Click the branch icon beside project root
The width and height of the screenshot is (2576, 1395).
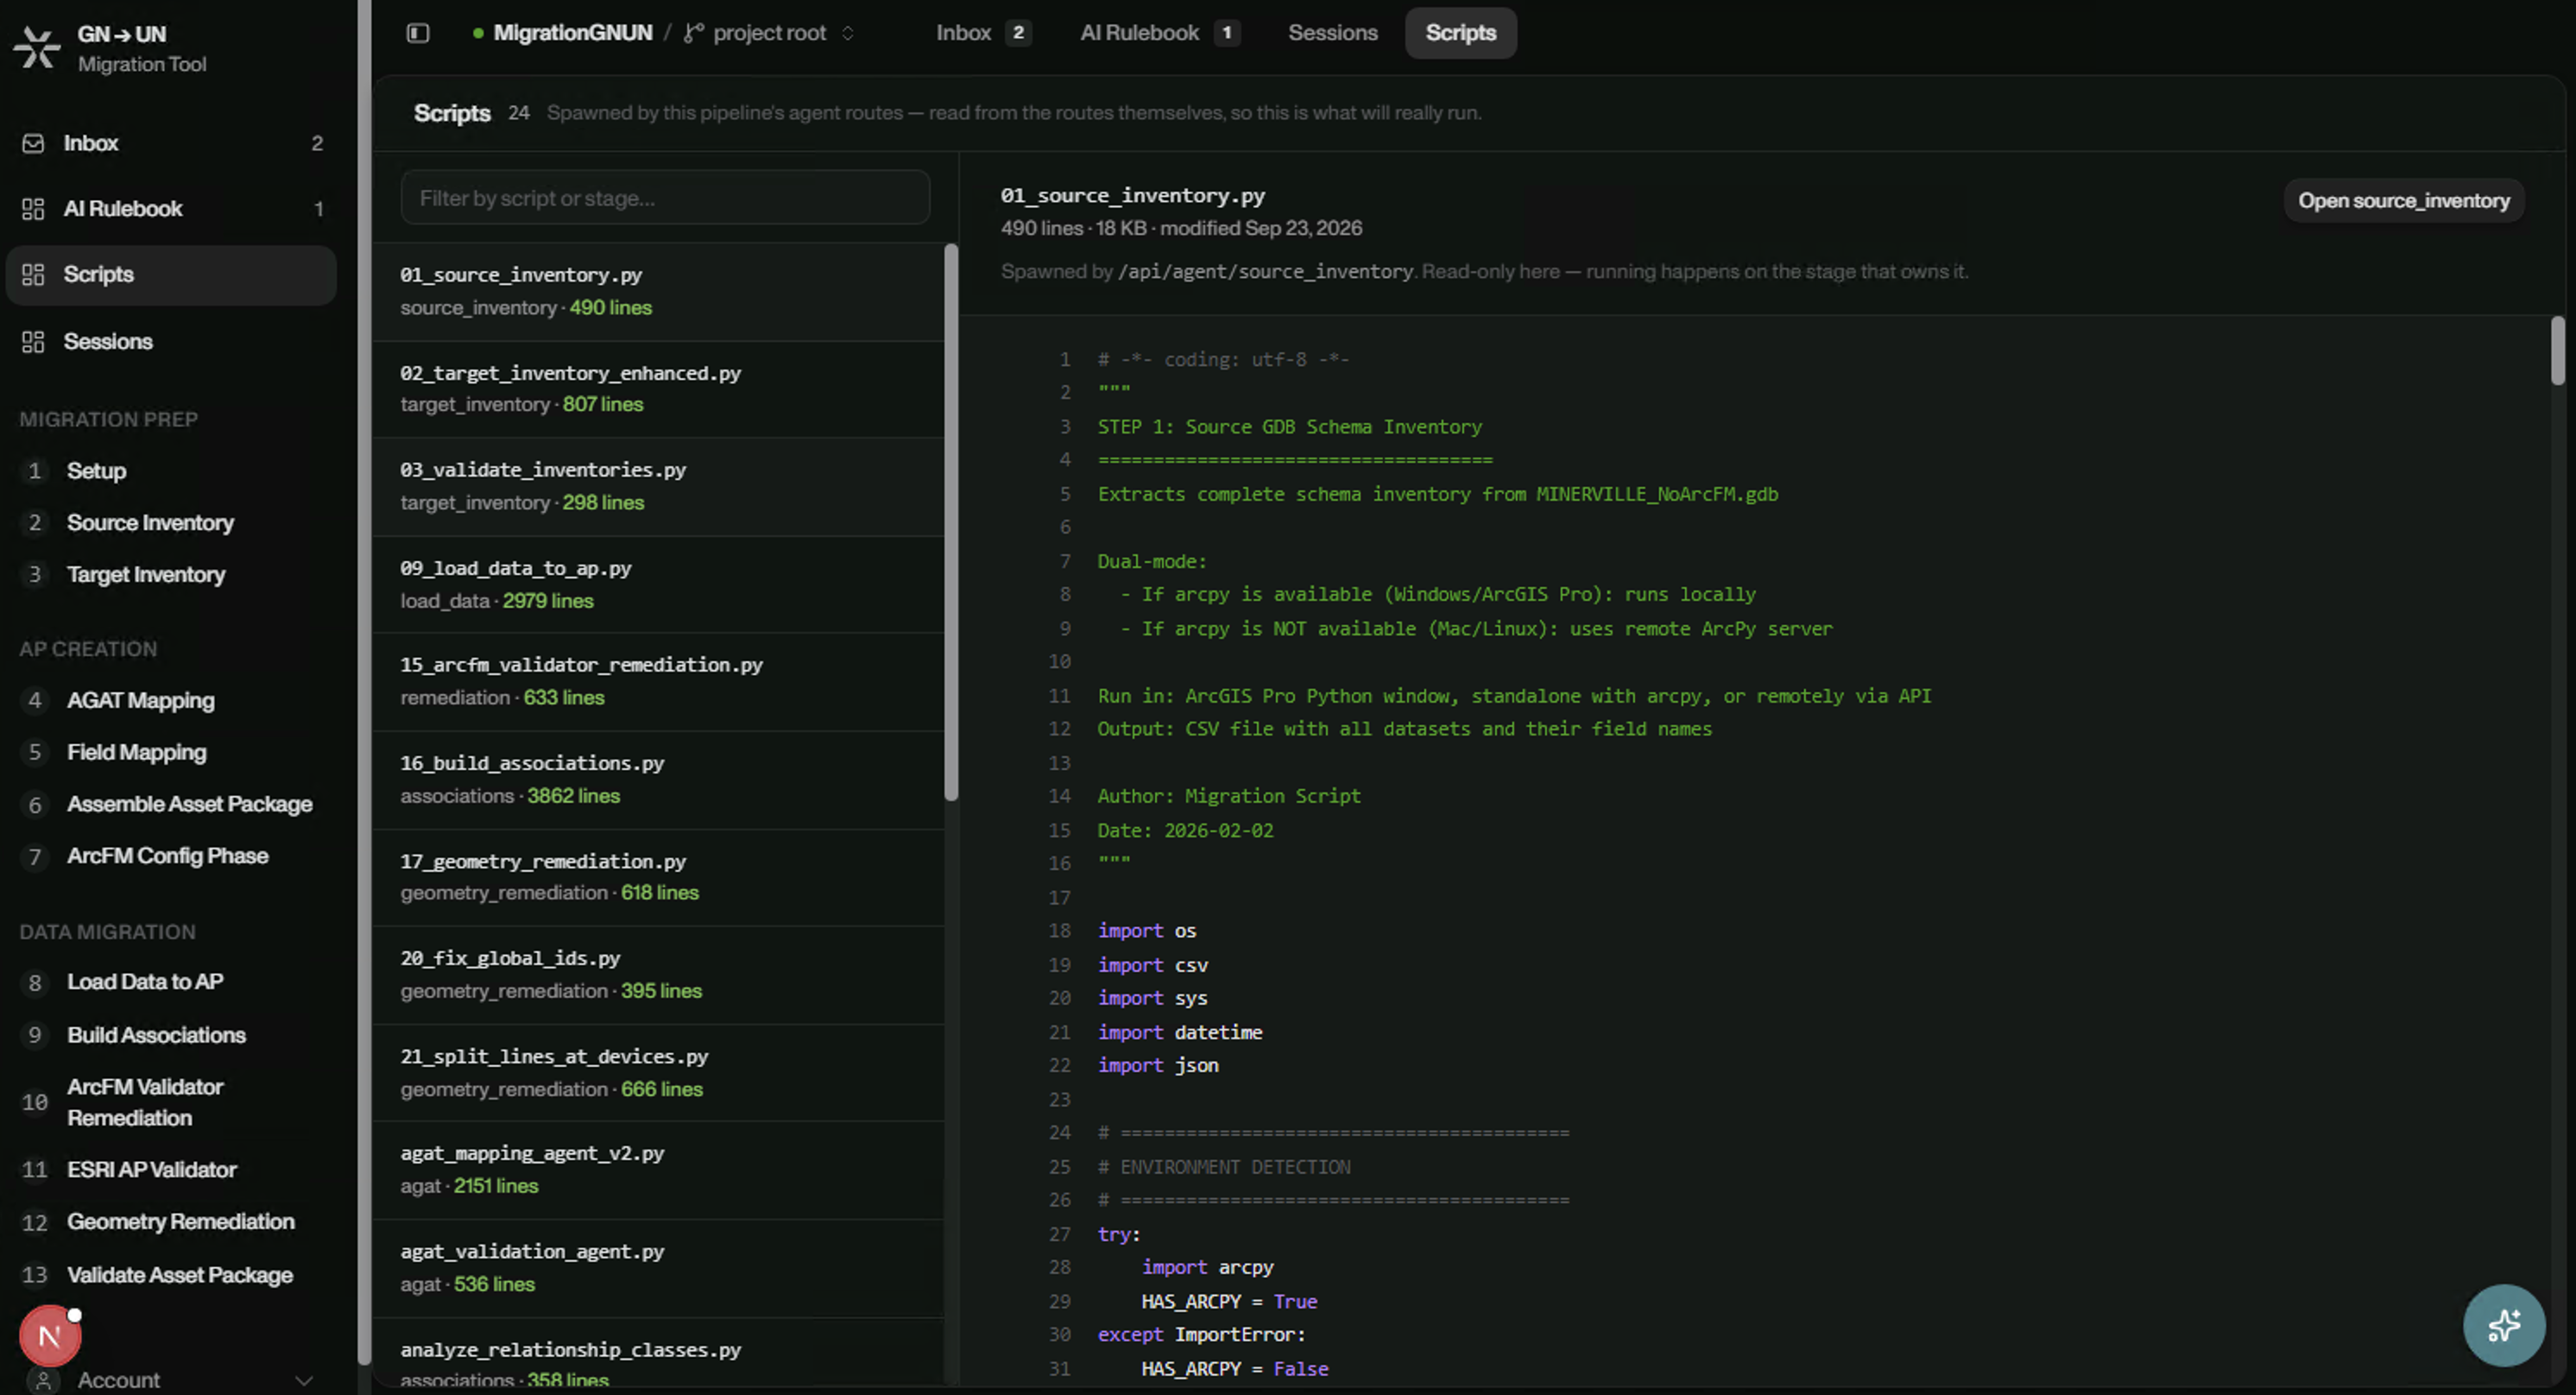tap(693, 33)
